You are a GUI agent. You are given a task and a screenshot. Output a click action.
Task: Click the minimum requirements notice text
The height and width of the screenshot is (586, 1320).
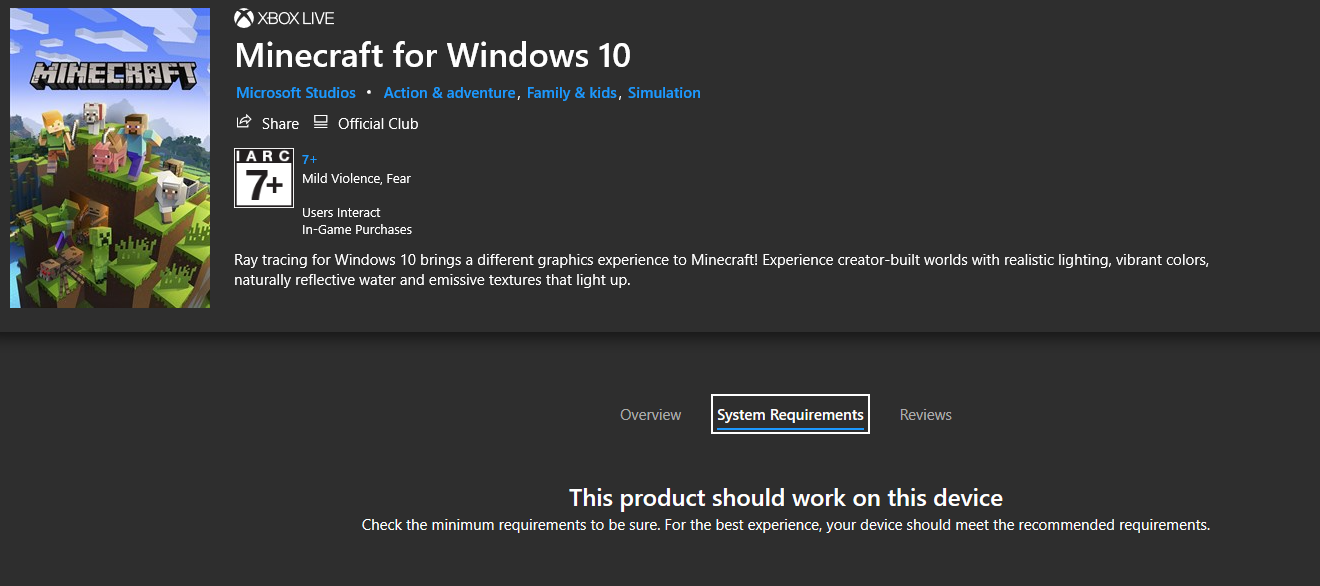[786, 524]
